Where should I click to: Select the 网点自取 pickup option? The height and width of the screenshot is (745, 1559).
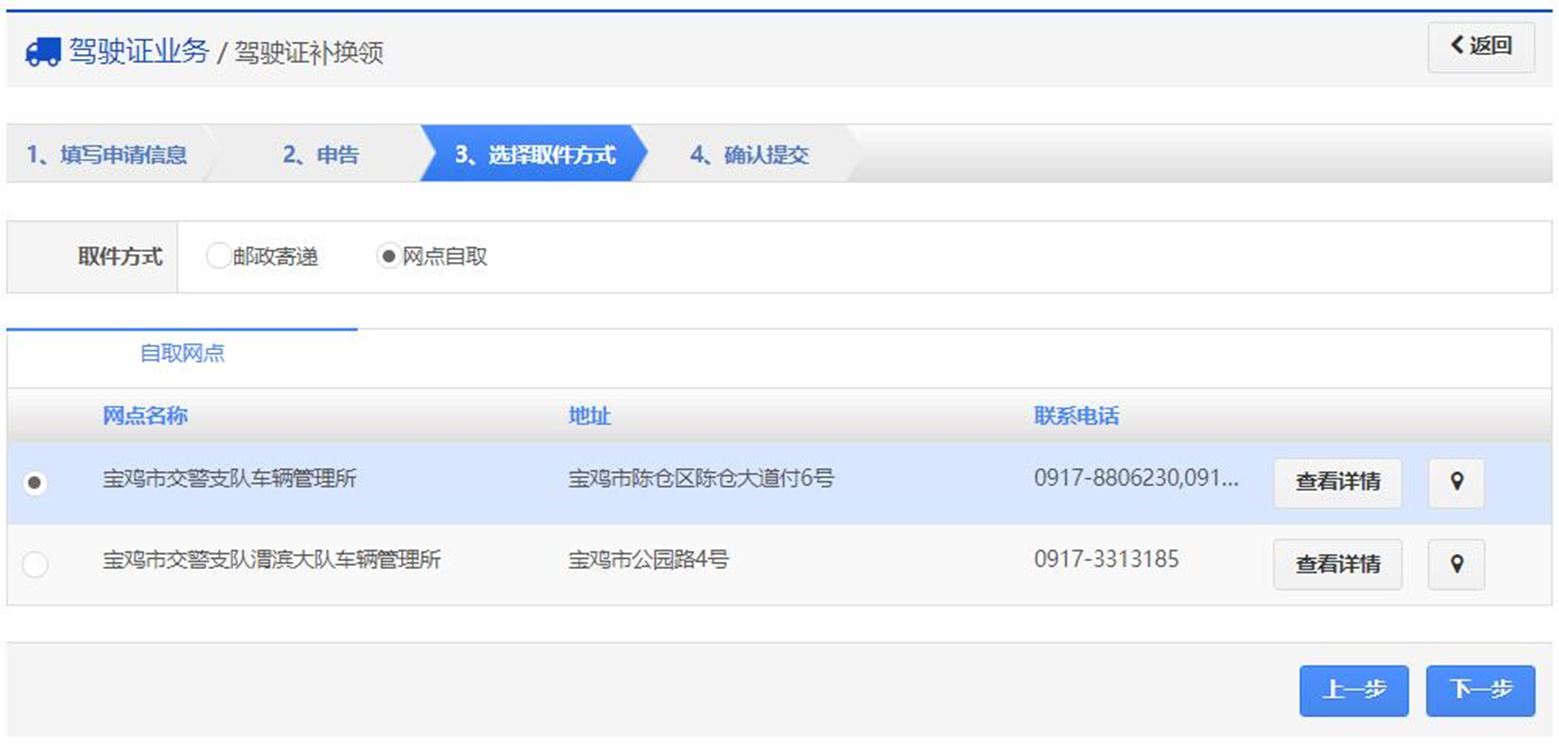(388, 257)
